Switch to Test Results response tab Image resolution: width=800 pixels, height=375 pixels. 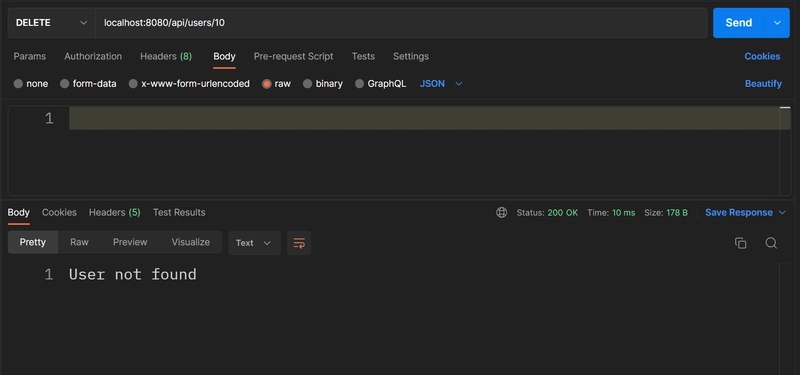click(x=179, y=213)
